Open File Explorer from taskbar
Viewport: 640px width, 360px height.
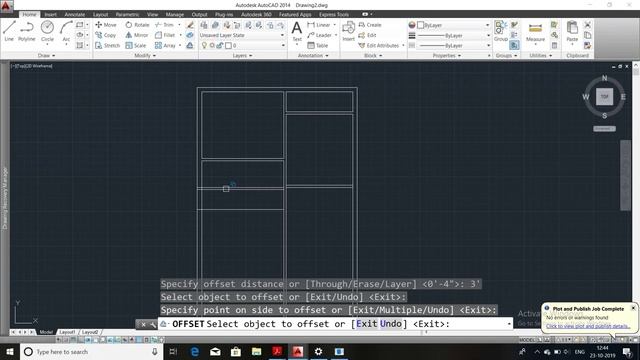click(256, 351)
